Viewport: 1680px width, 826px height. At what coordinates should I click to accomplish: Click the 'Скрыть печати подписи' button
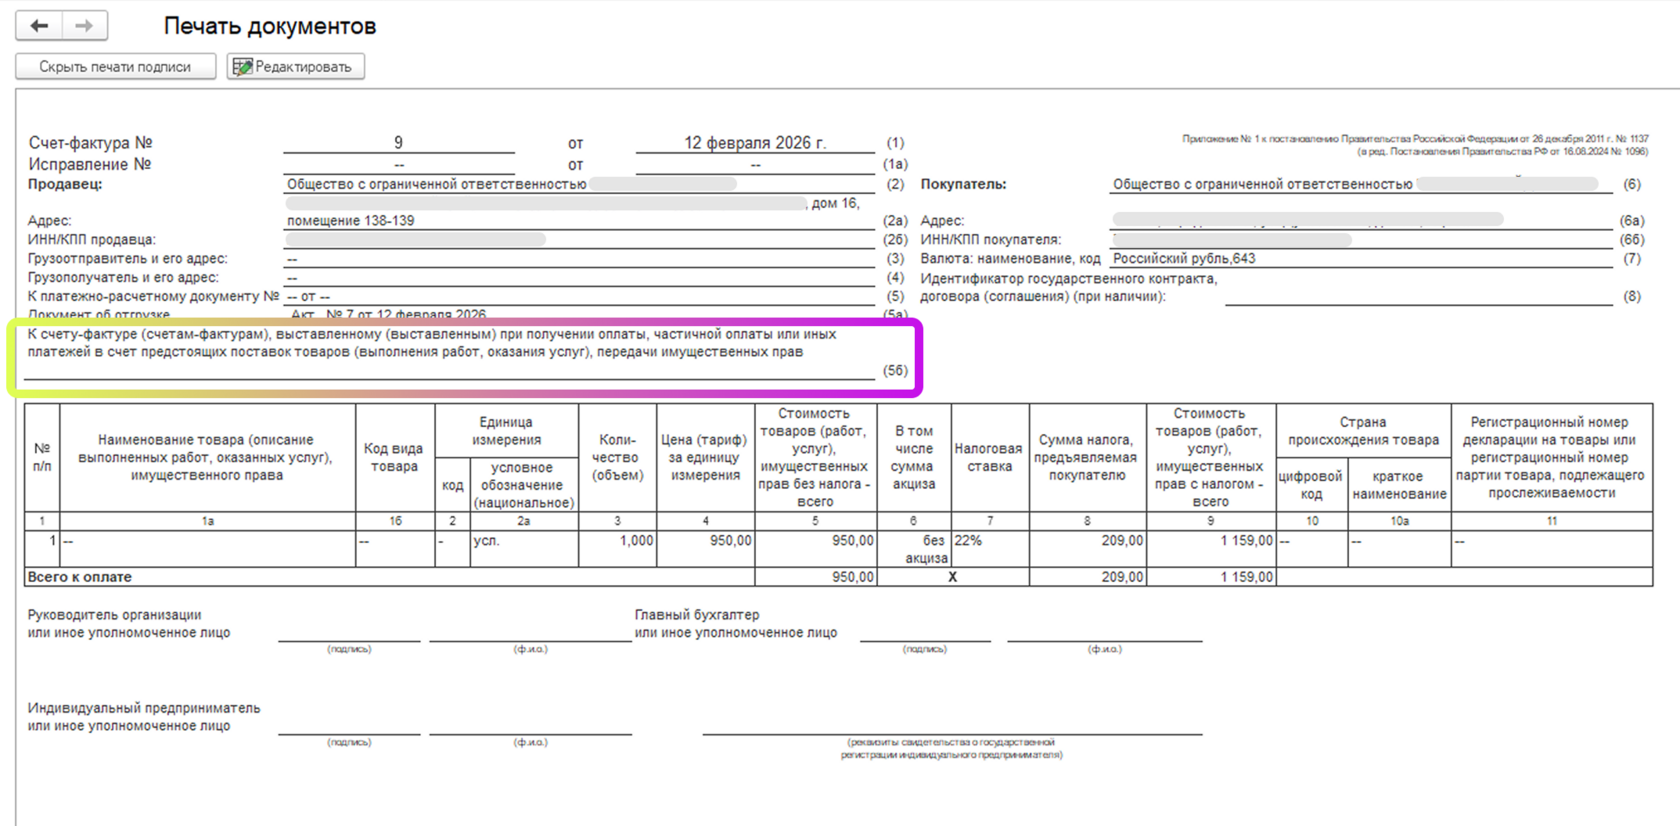pos(115,67)
